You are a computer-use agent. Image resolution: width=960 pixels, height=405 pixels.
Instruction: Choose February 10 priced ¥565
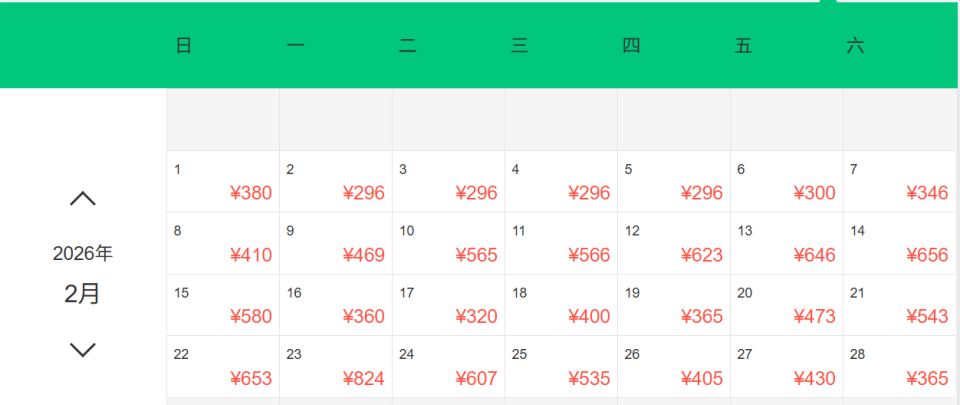point(449,244)
